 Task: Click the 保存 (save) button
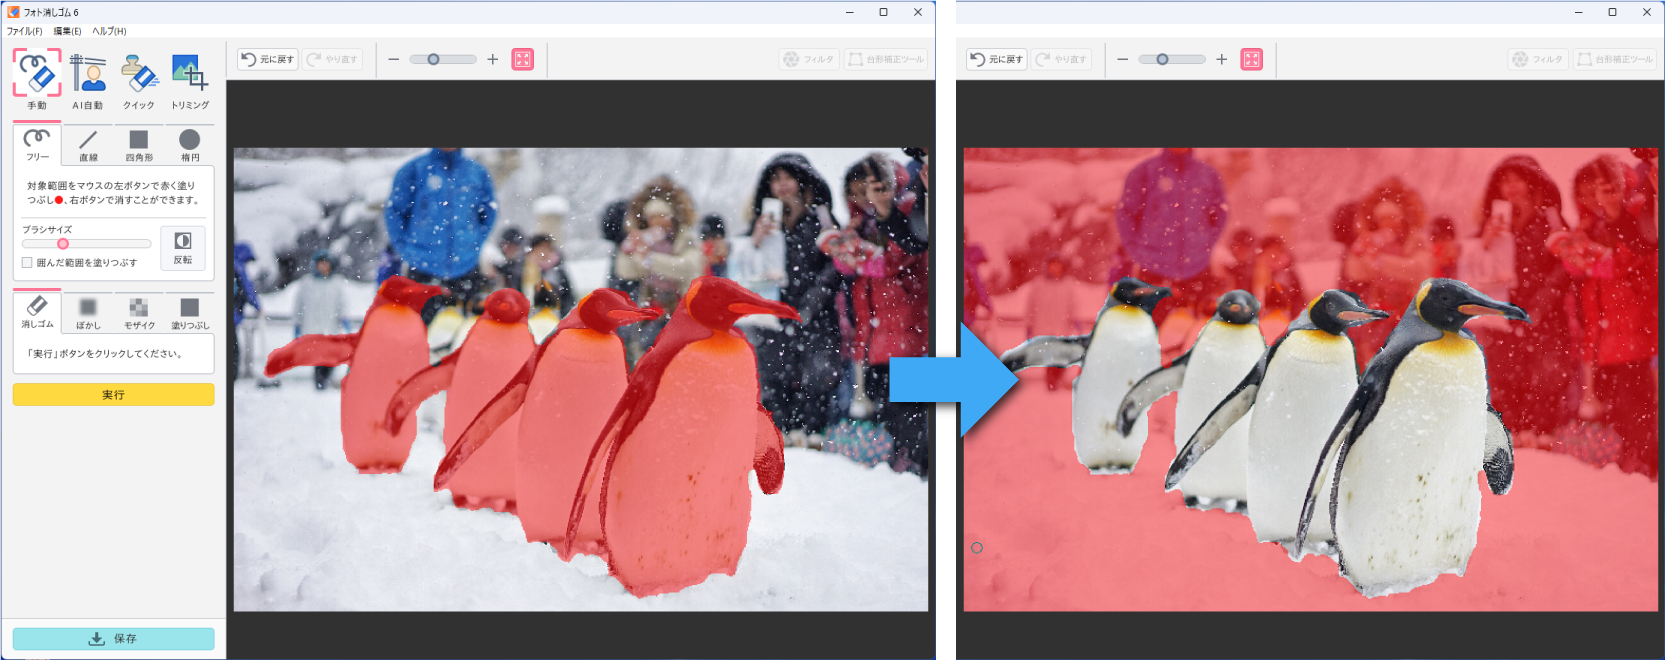tap(113, 639)
